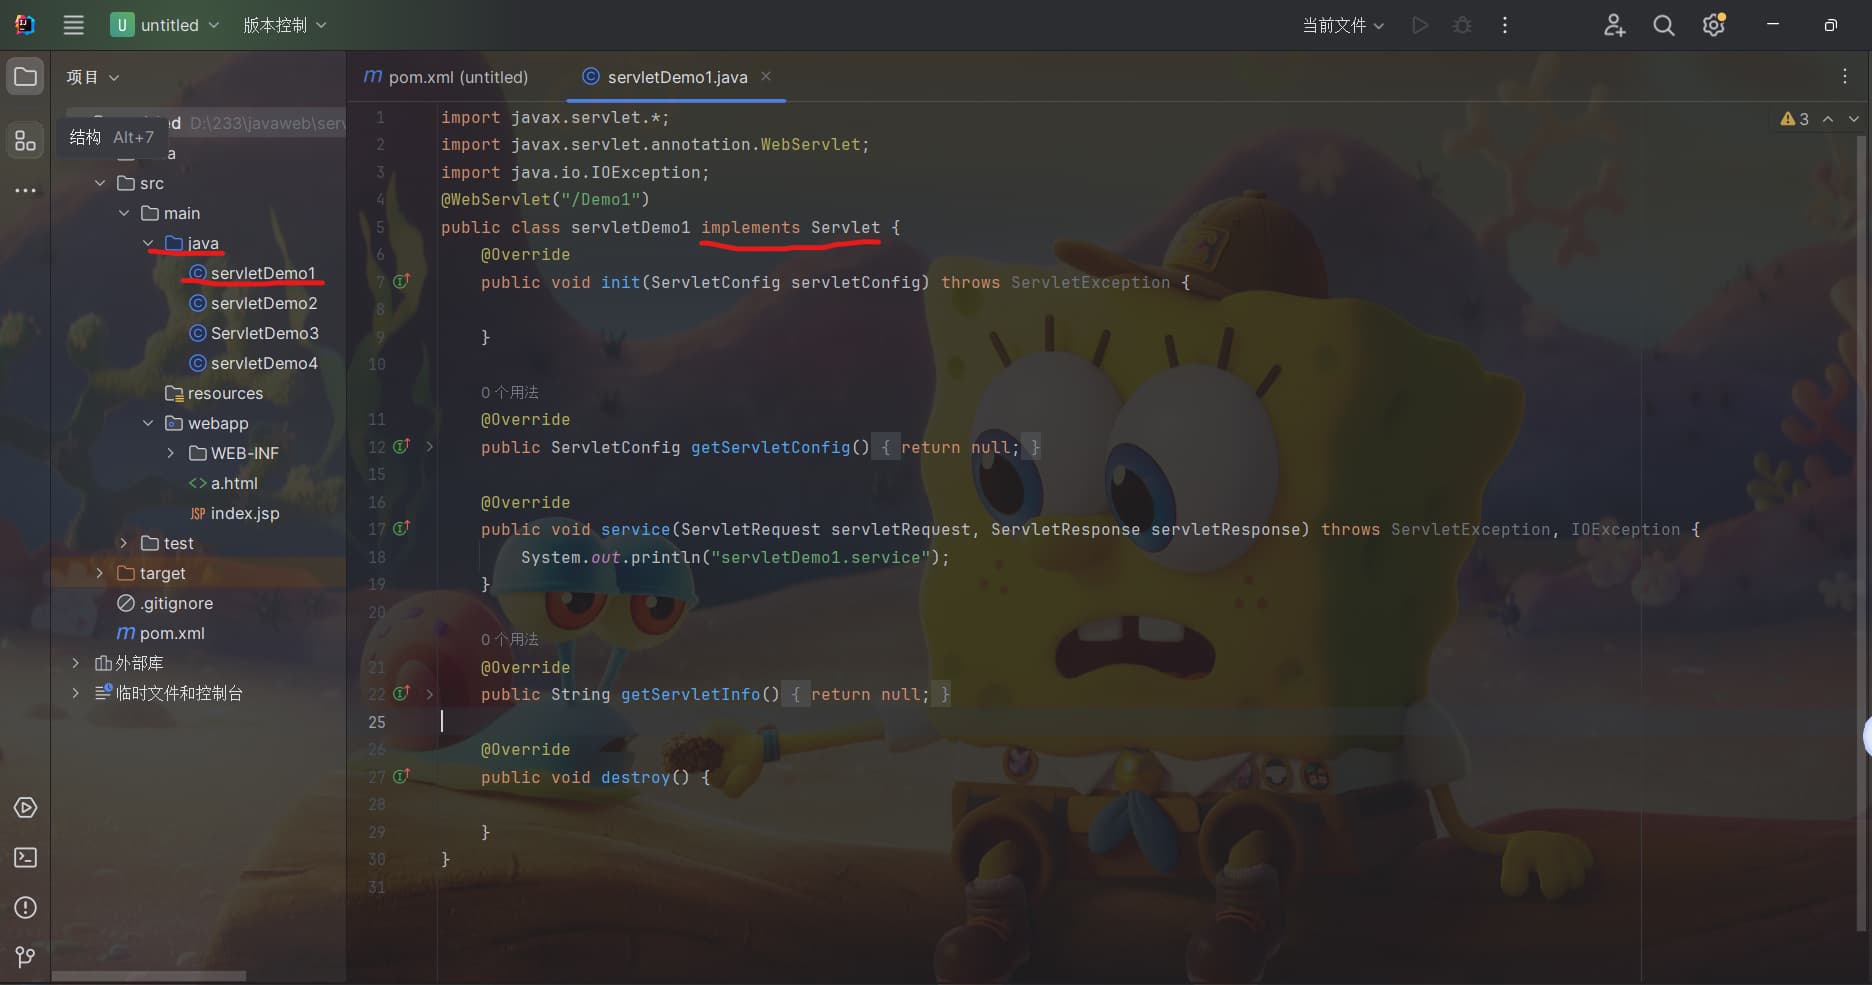Expand the target folder

[100, 573]
